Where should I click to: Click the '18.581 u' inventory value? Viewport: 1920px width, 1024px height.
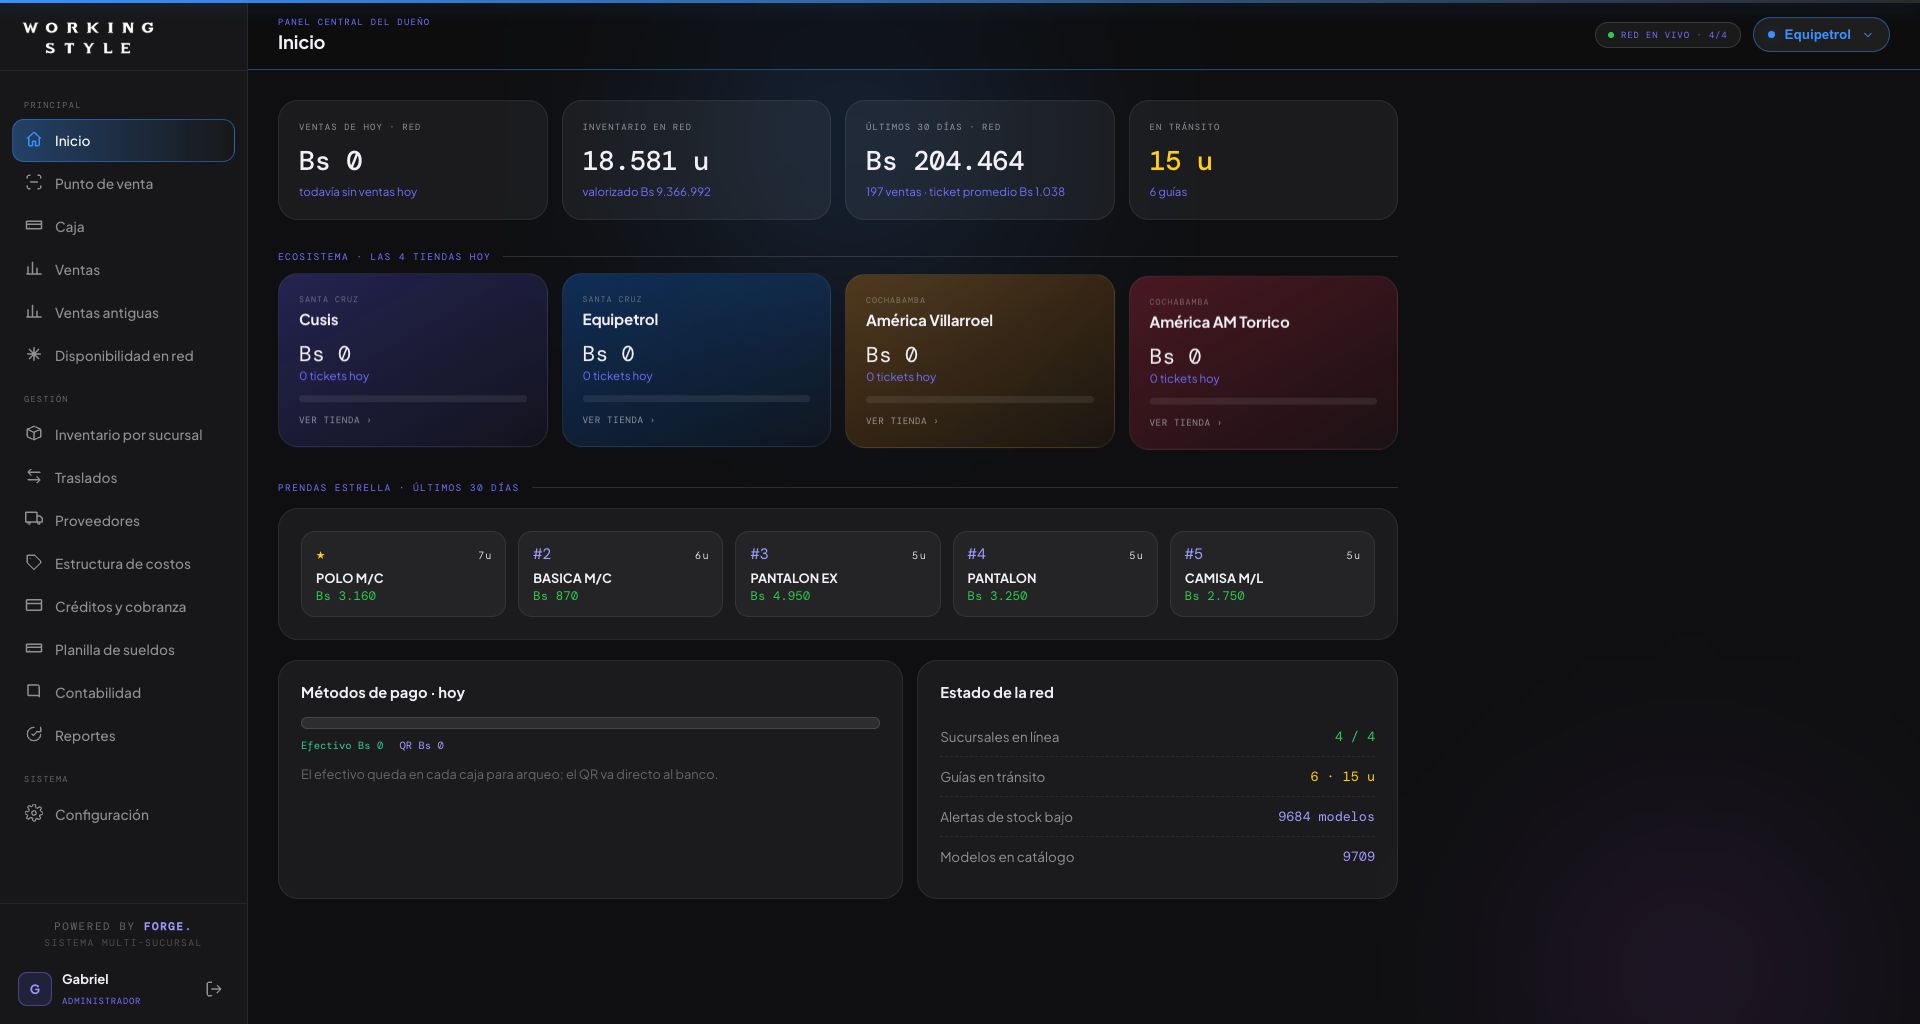pyautogui.click(x=645, y=161)
